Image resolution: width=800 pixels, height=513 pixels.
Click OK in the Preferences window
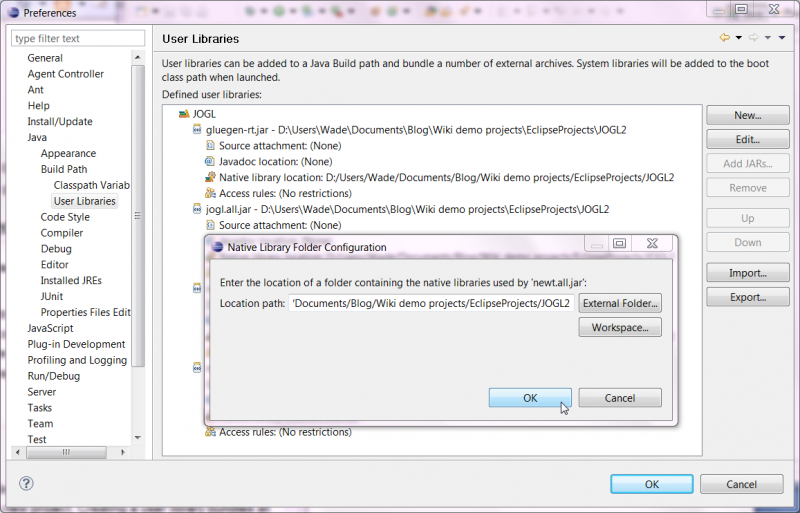click(x=652, y=484)
